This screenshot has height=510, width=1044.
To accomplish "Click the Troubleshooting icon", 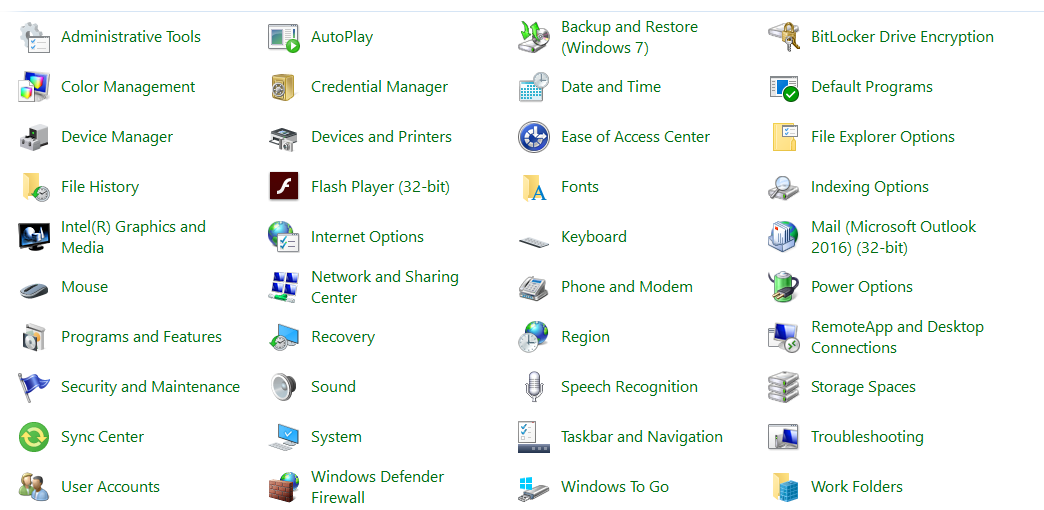I will 784,437.
